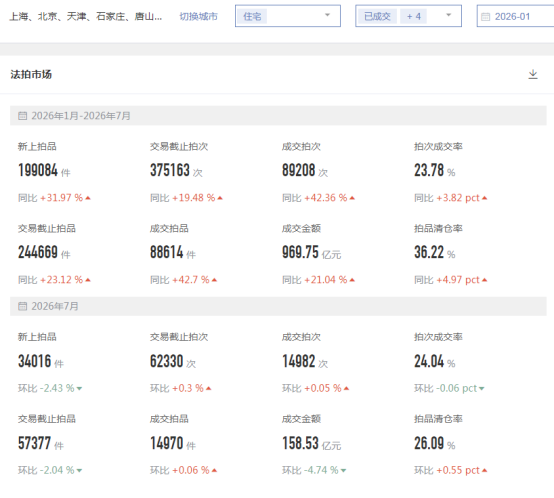Click July 成交拍品 value 14970

point(167,443)
